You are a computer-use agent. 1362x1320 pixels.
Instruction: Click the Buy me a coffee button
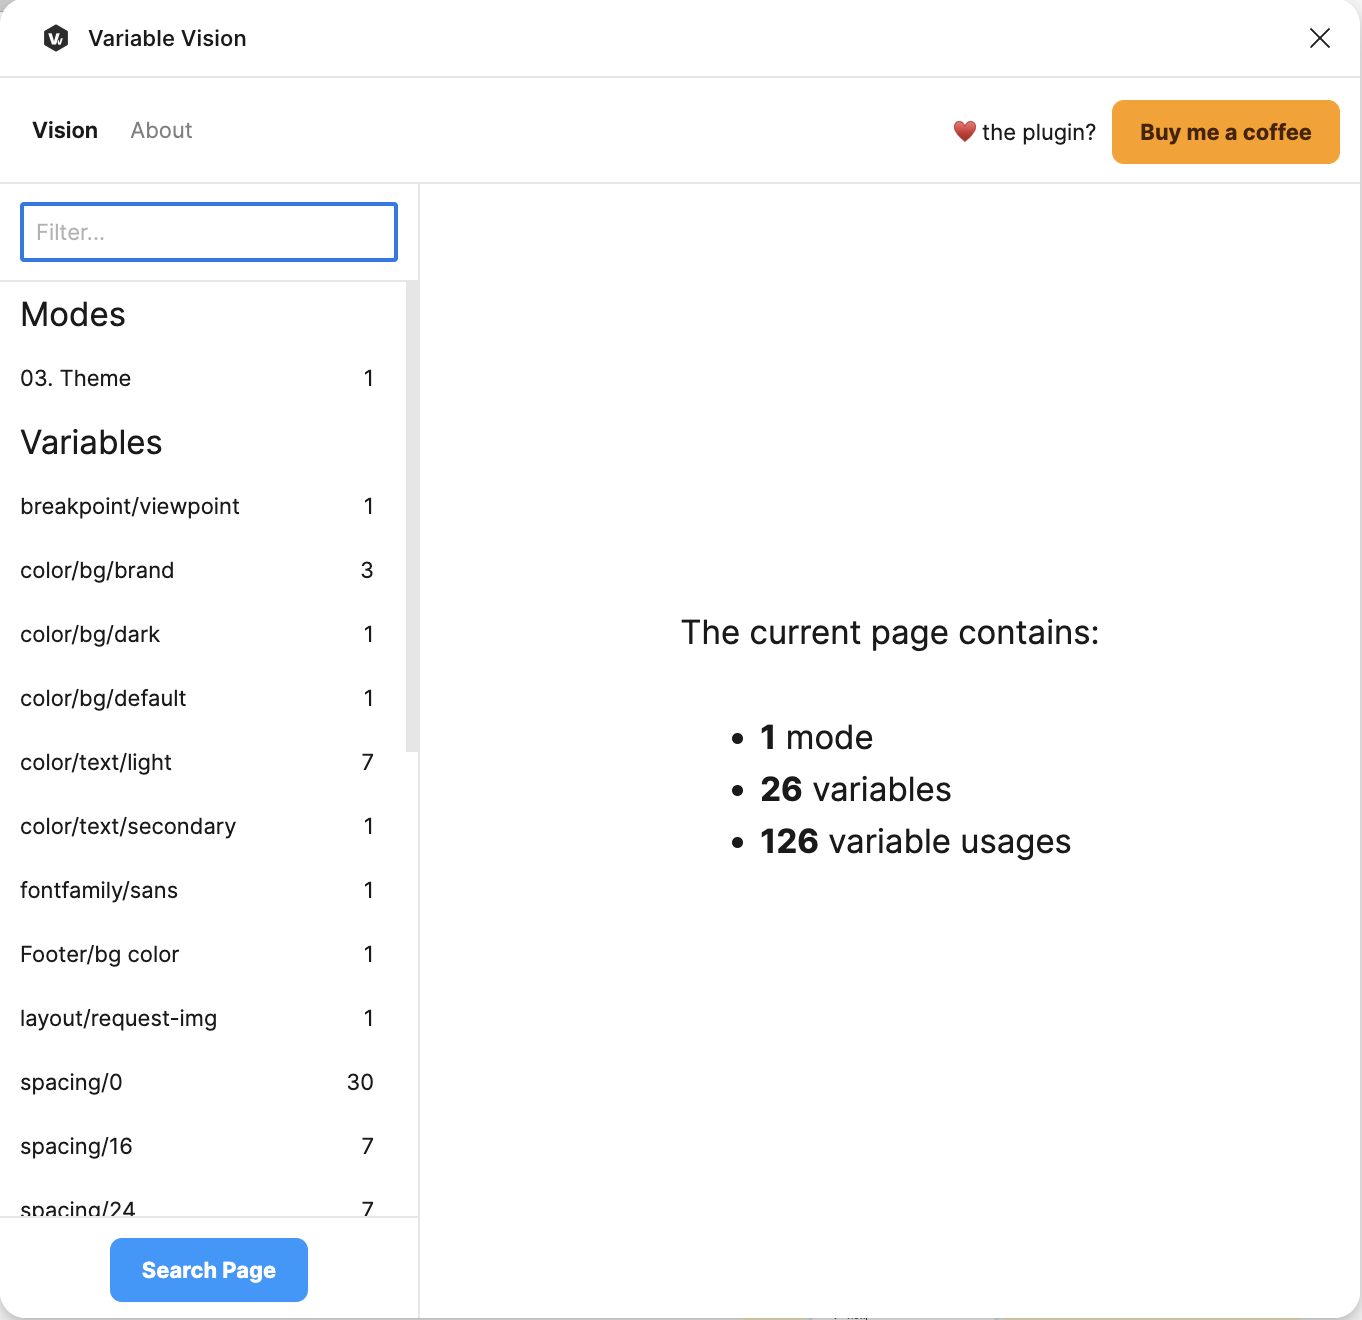(x=1226, y=132)
